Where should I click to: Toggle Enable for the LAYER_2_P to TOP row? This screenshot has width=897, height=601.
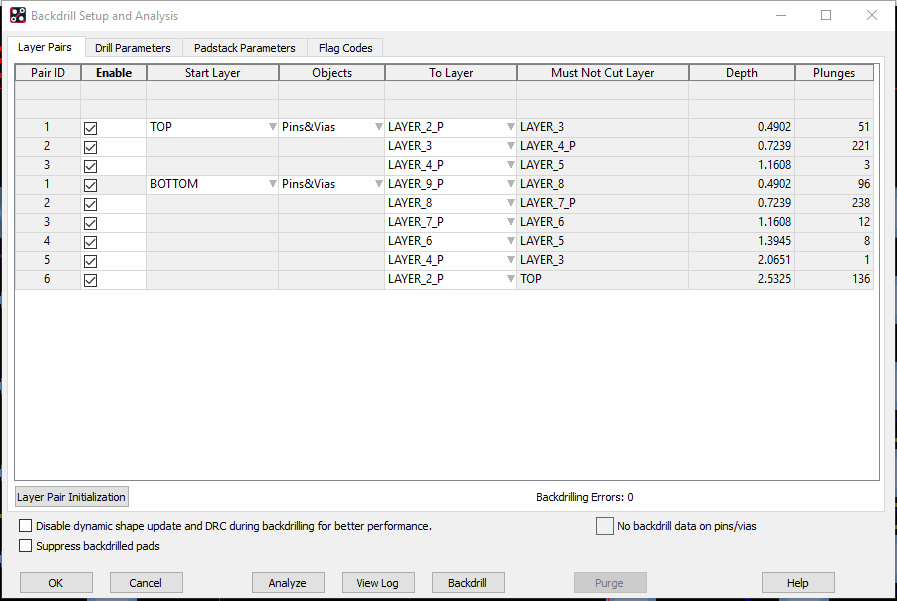pyautogui.click(x=90, y=280)
